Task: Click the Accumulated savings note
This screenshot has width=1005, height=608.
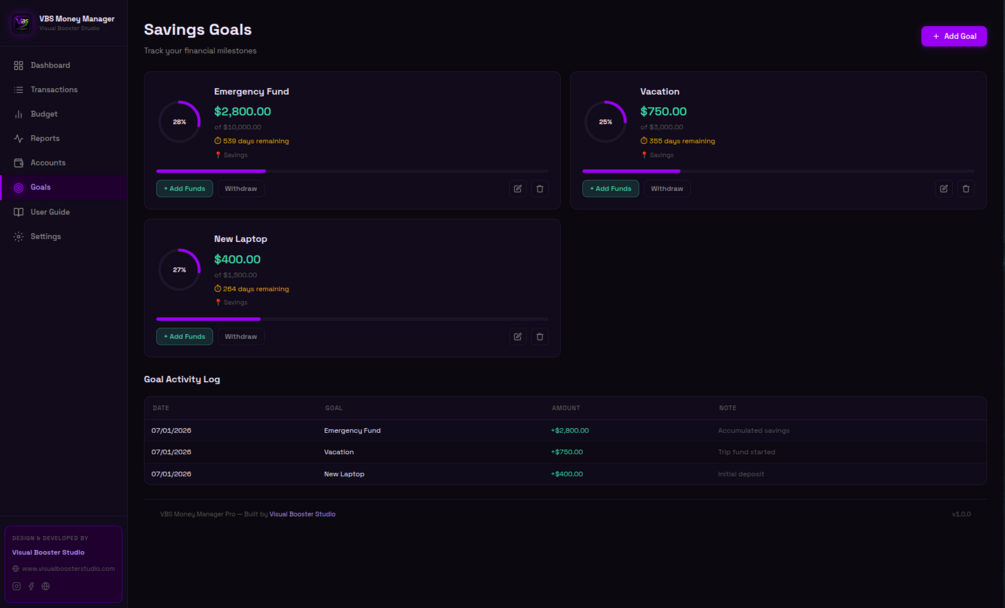Action: (754, 431)
